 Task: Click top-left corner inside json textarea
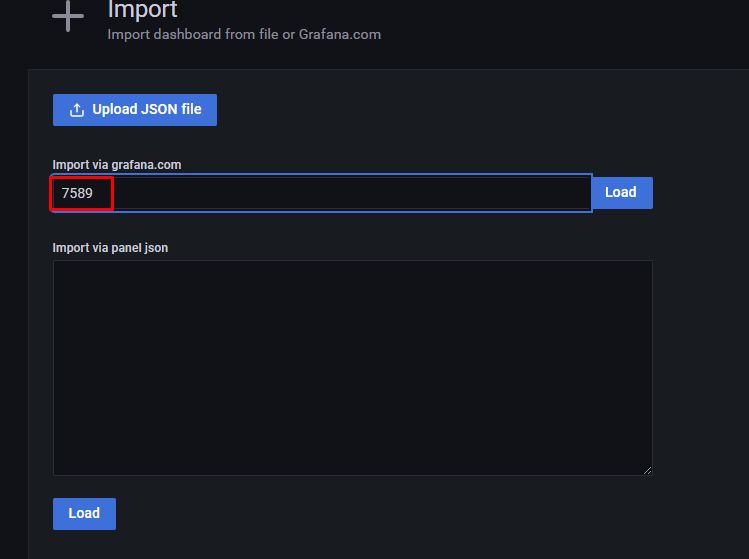pos(60,267)
